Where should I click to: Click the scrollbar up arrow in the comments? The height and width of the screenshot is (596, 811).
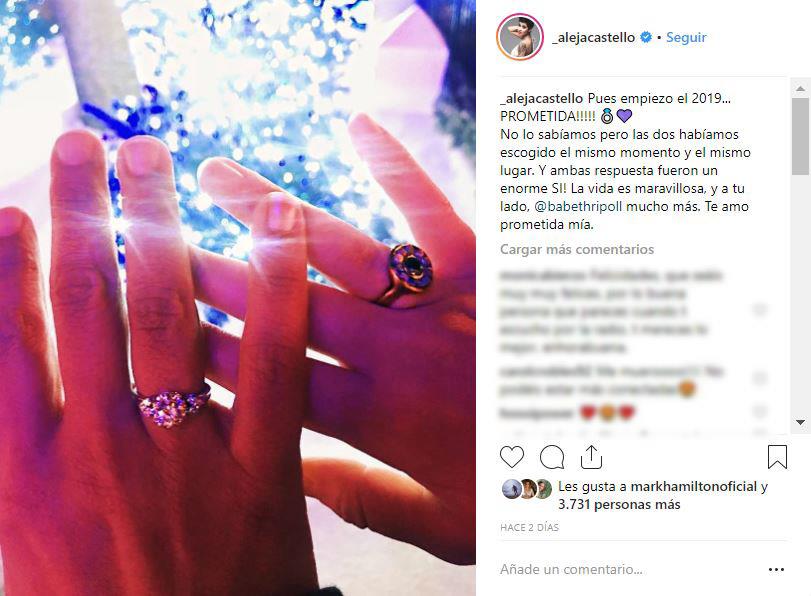pos(800,88)
